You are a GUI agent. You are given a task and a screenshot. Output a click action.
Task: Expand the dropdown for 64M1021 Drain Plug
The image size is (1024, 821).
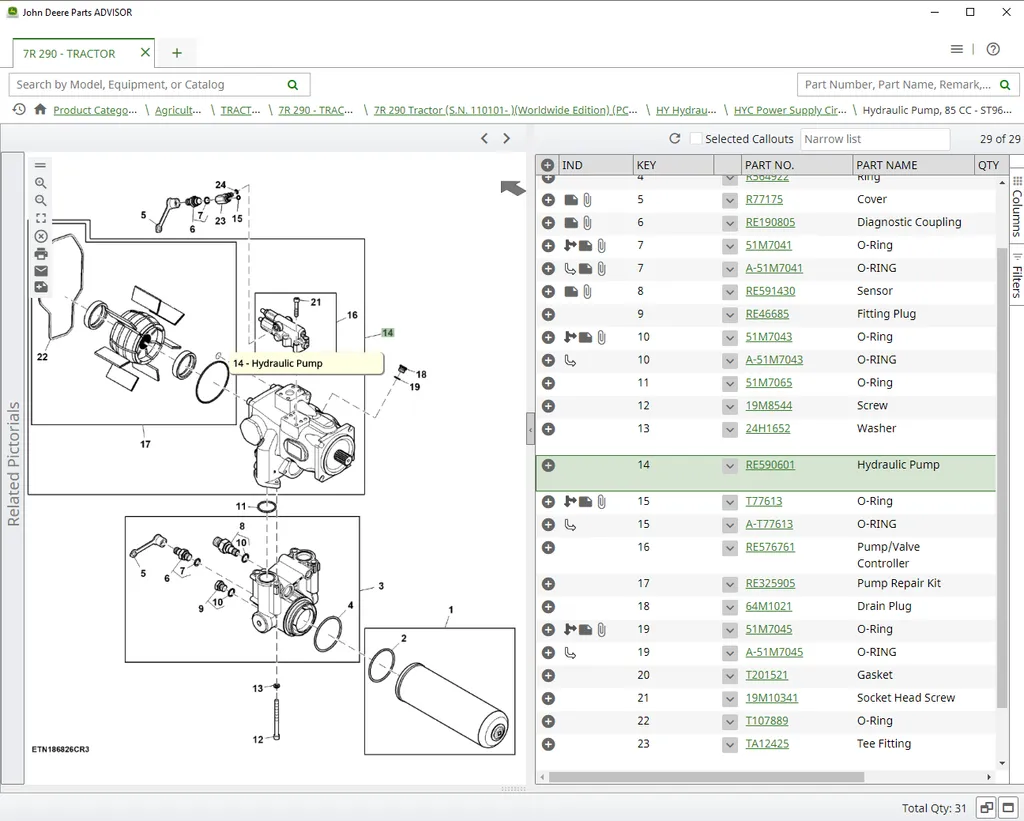click(x=729, y=607)
